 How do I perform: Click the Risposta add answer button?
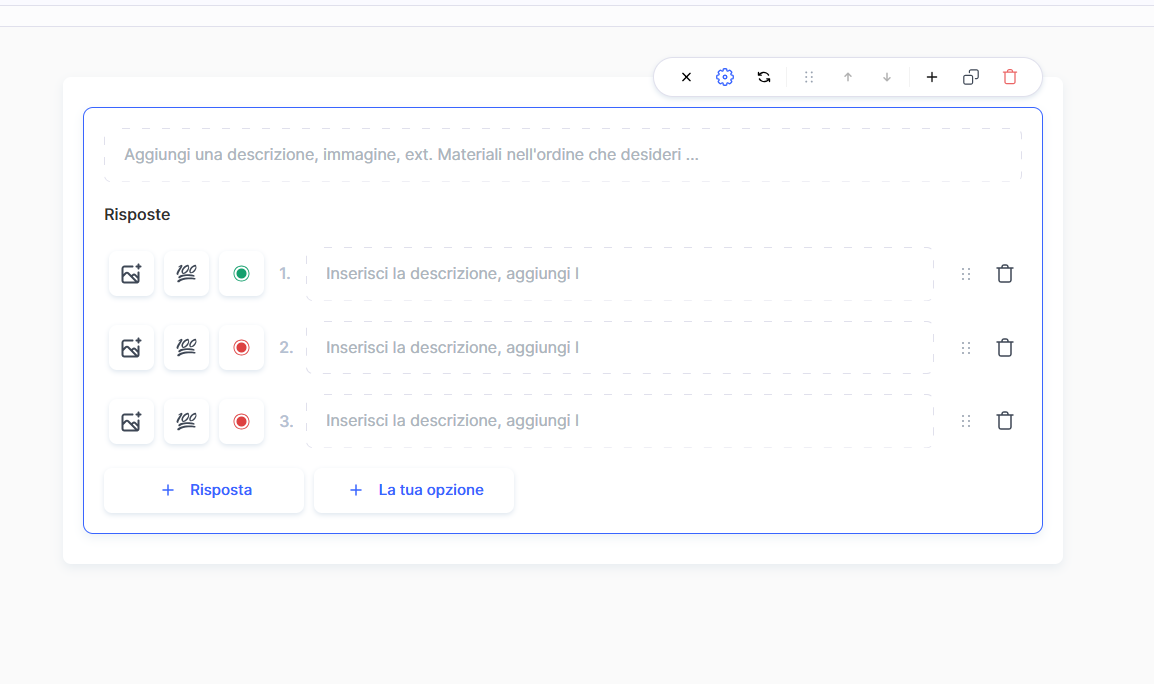[x=204, y=490]
